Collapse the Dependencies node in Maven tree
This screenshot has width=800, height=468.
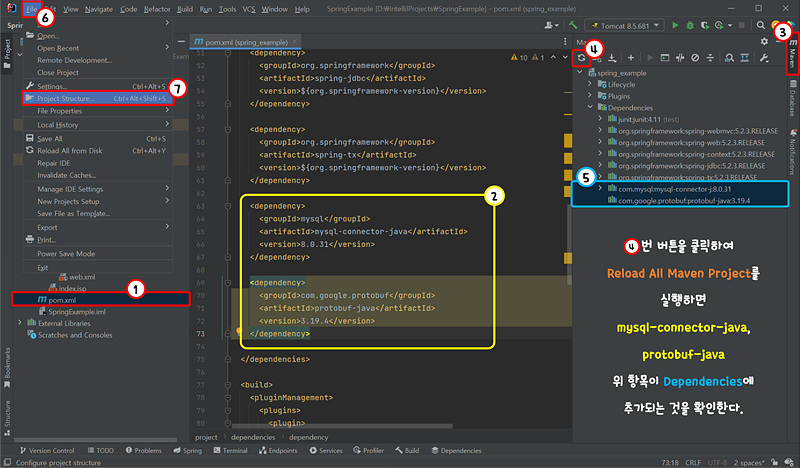590,107
